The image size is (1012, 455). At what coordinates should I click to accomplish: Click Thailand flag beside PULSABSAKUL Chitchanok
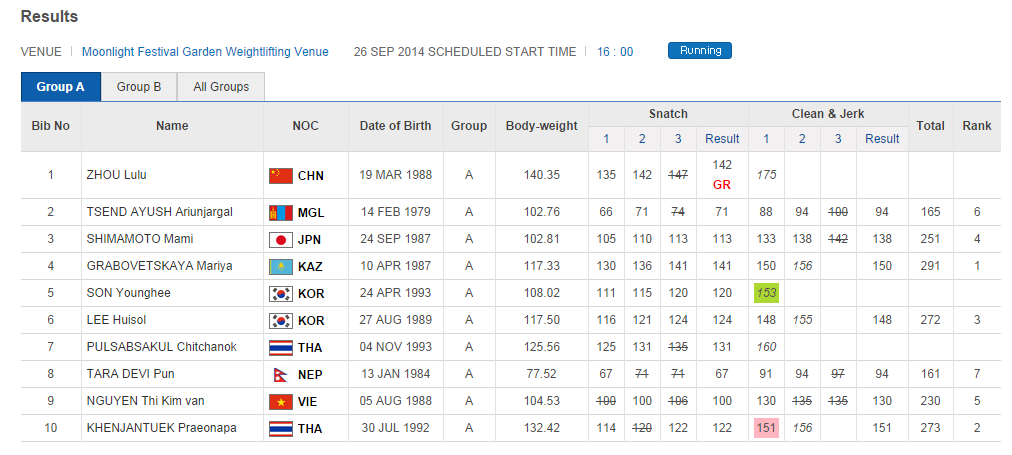pos(280,348)
